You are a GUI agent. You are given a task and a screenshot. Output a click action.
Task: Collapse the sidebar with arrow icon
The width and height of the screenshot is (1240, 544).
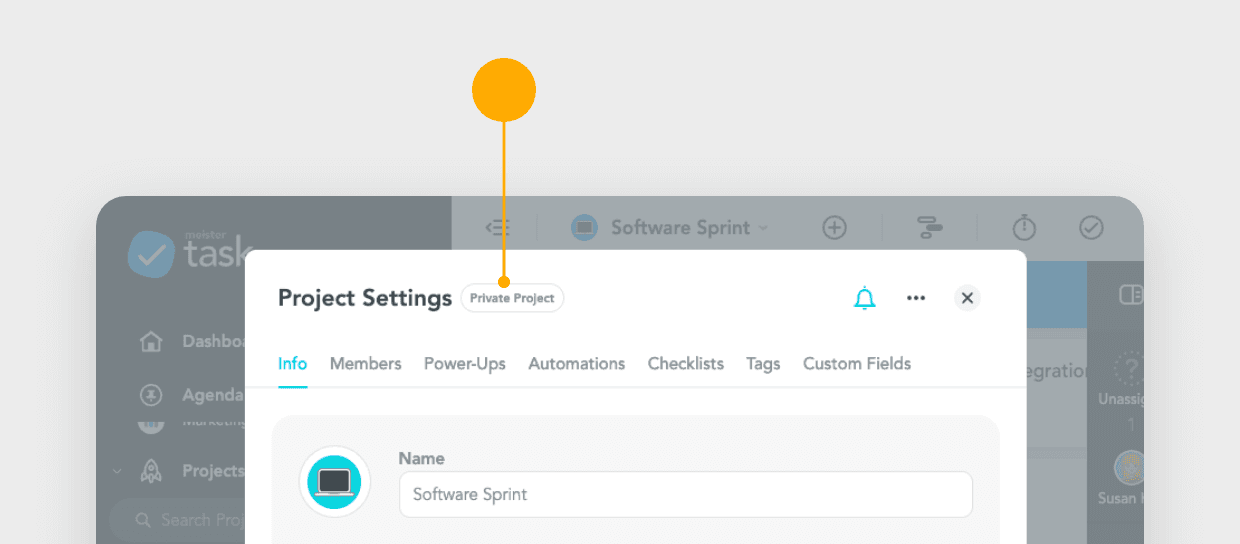[x=497, y=228]
